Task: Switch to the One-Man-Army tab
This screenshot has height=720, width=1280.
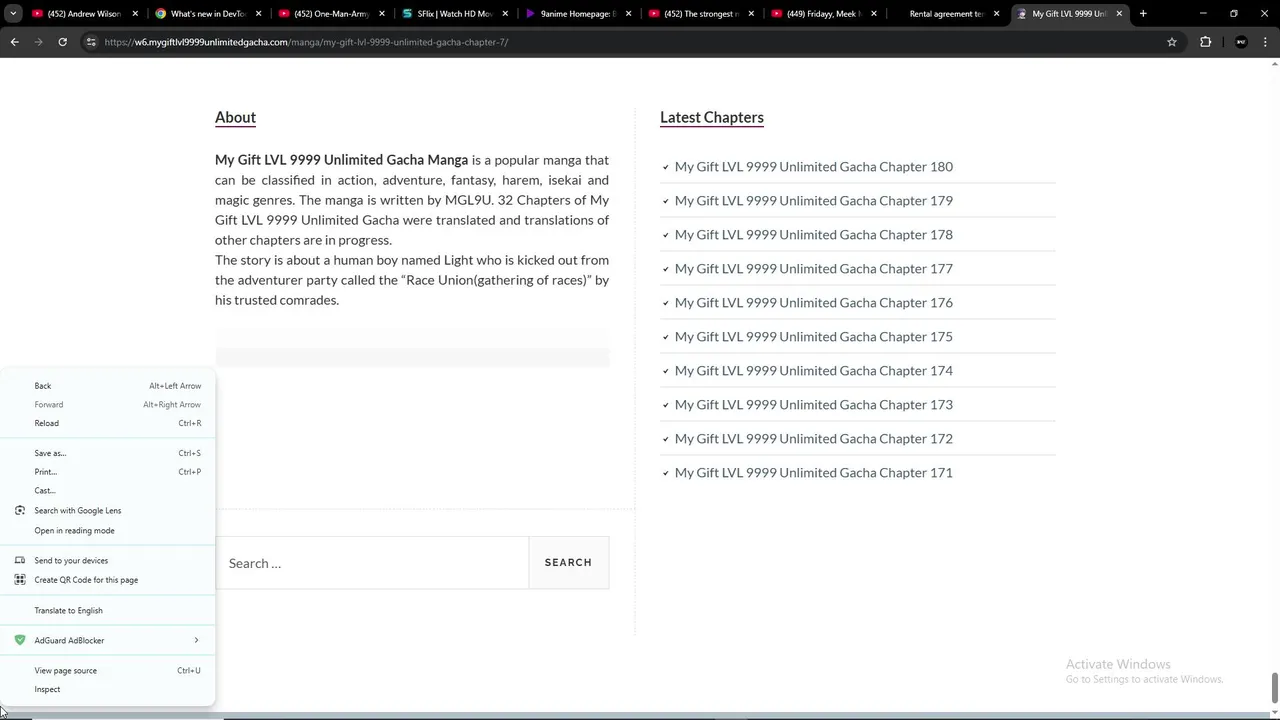Action: tap(331, 14)
